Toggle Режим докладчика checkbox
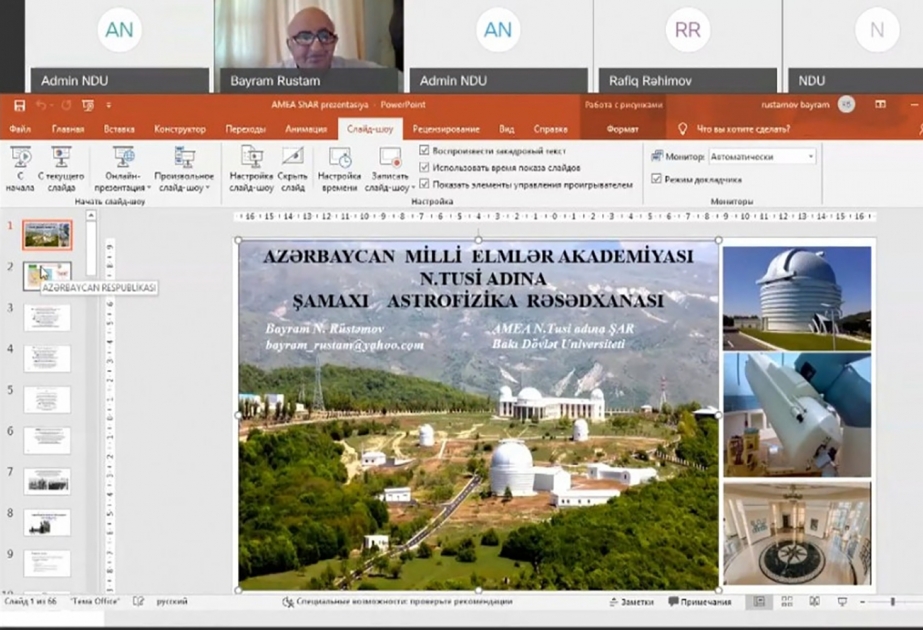The width and height of the screenshot is (923, 630). (656, 178)
